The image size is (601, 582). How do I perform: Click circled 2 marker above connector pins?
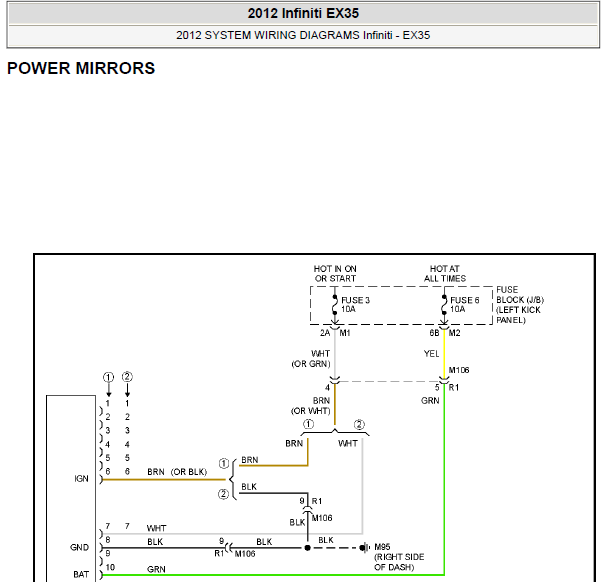point(127,377)
